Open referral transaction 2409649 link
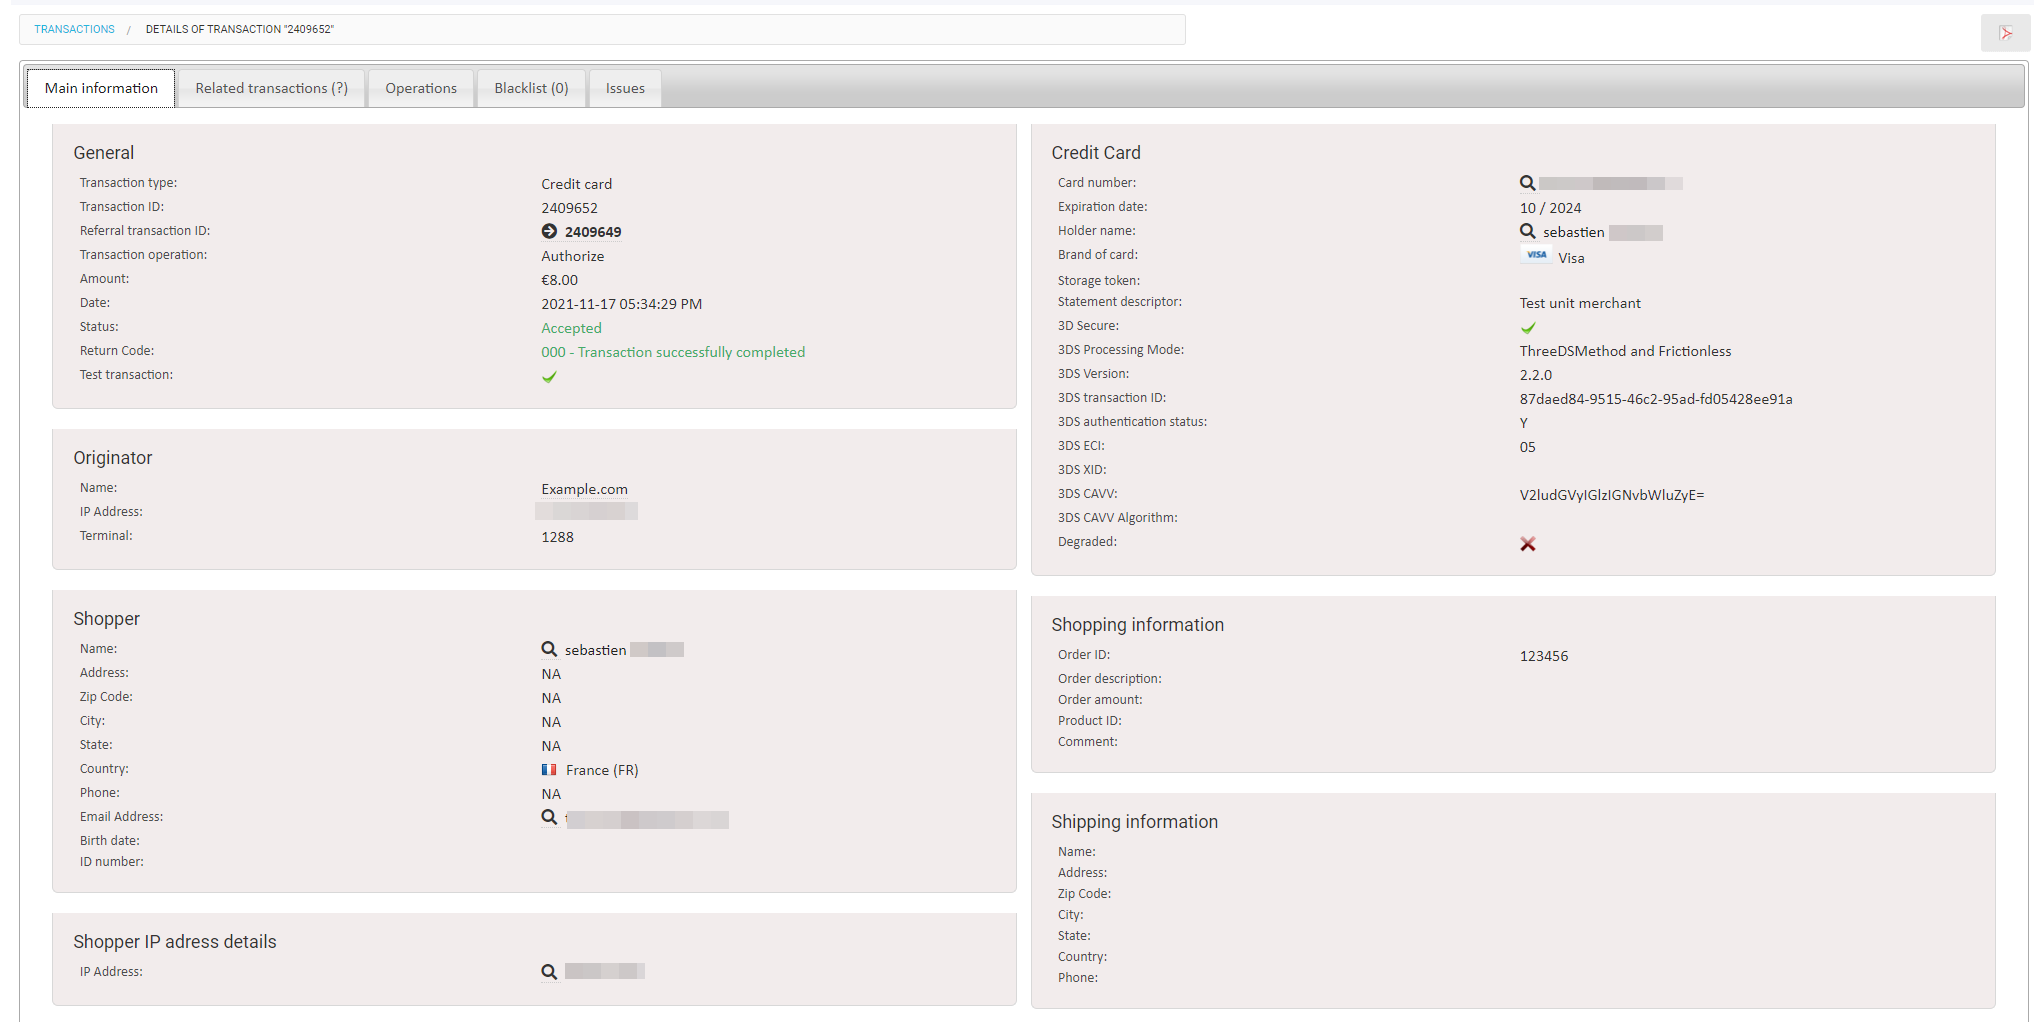The image size is (2034, 1022). pos(592,231)
